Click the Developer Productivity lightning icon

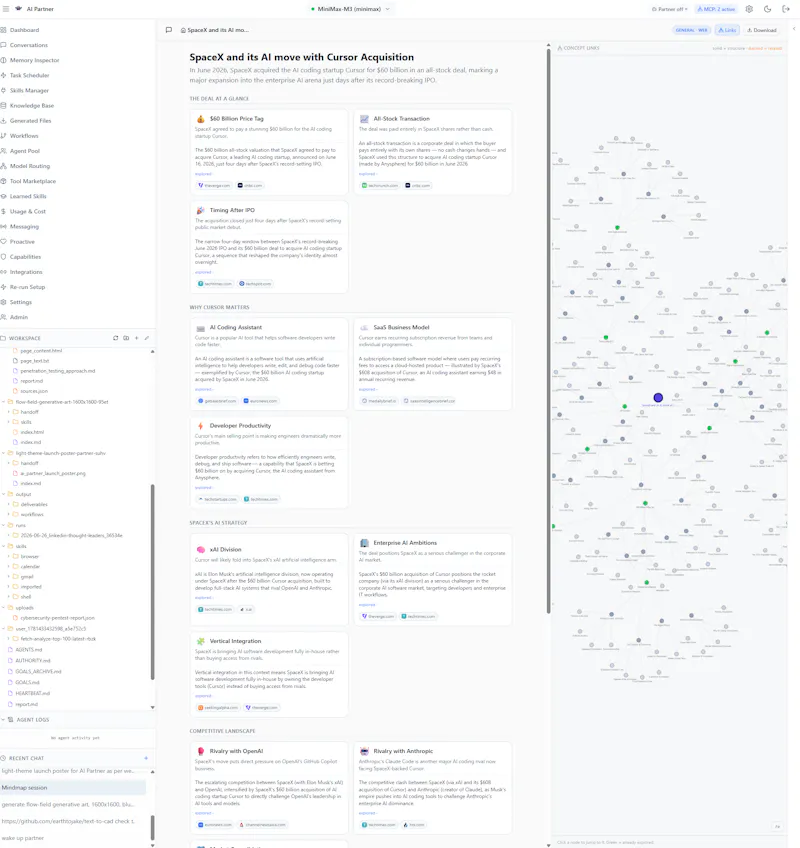point(201,426)
